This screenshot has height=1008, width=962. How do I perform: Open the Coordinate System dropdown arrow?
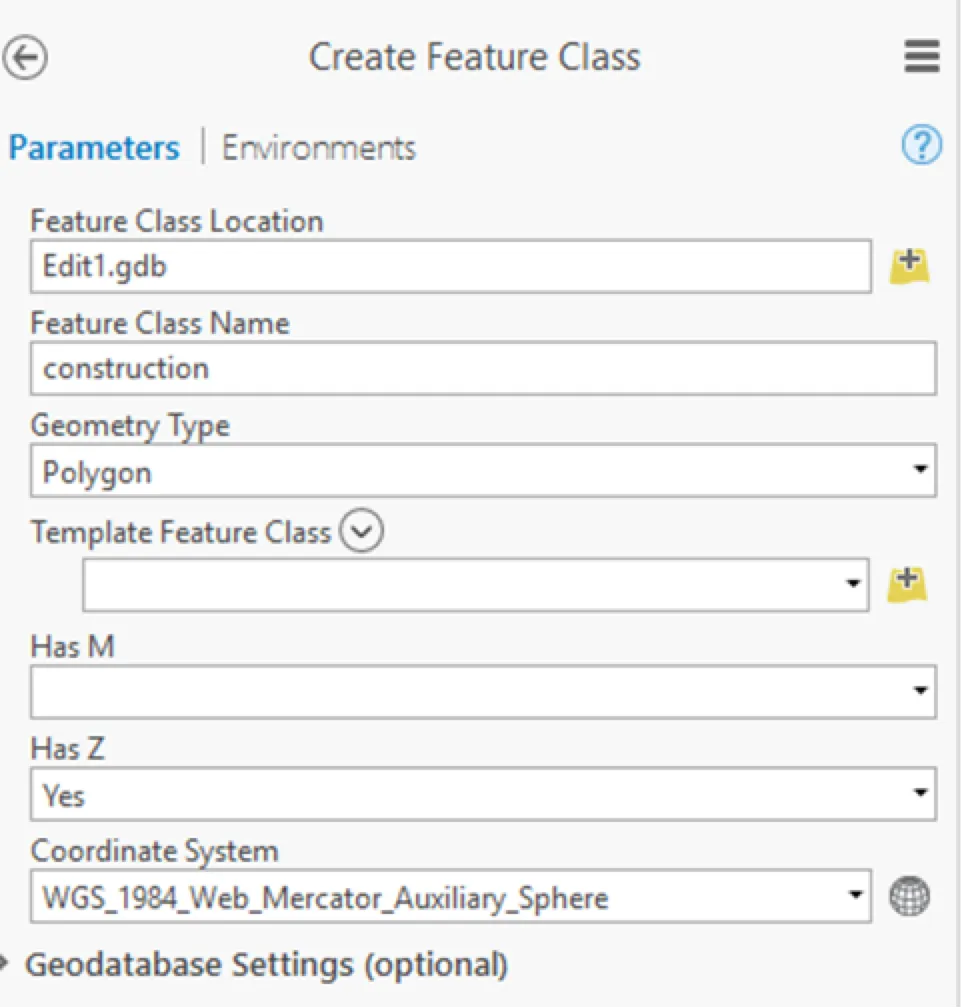click(x=855, y=895)
